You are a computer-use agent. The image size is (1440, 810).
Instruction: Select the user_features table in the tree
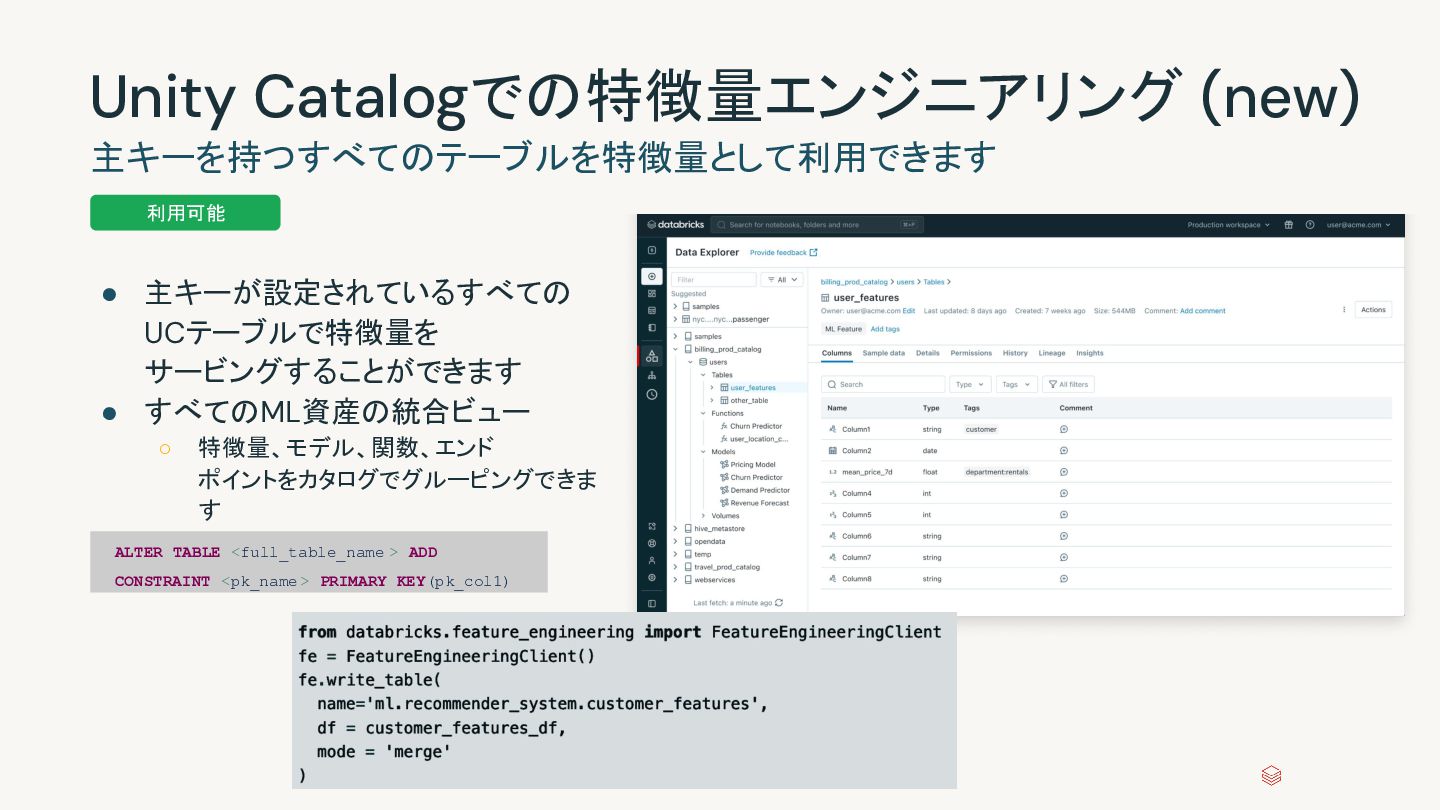pyautogui.click(x=753, y=388)
